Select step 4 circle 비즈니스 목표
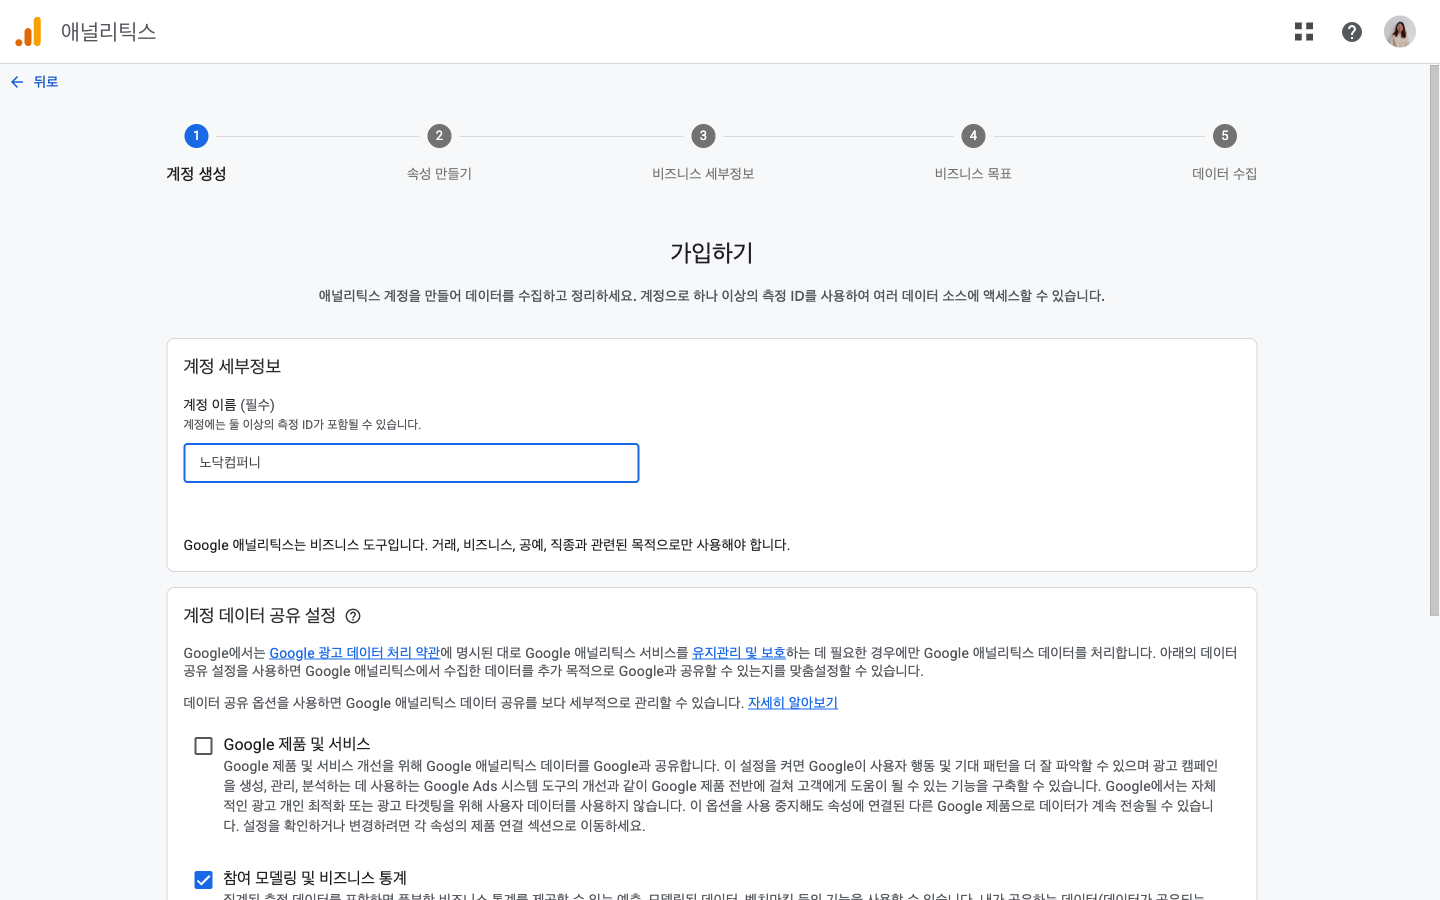 [973, 136]
